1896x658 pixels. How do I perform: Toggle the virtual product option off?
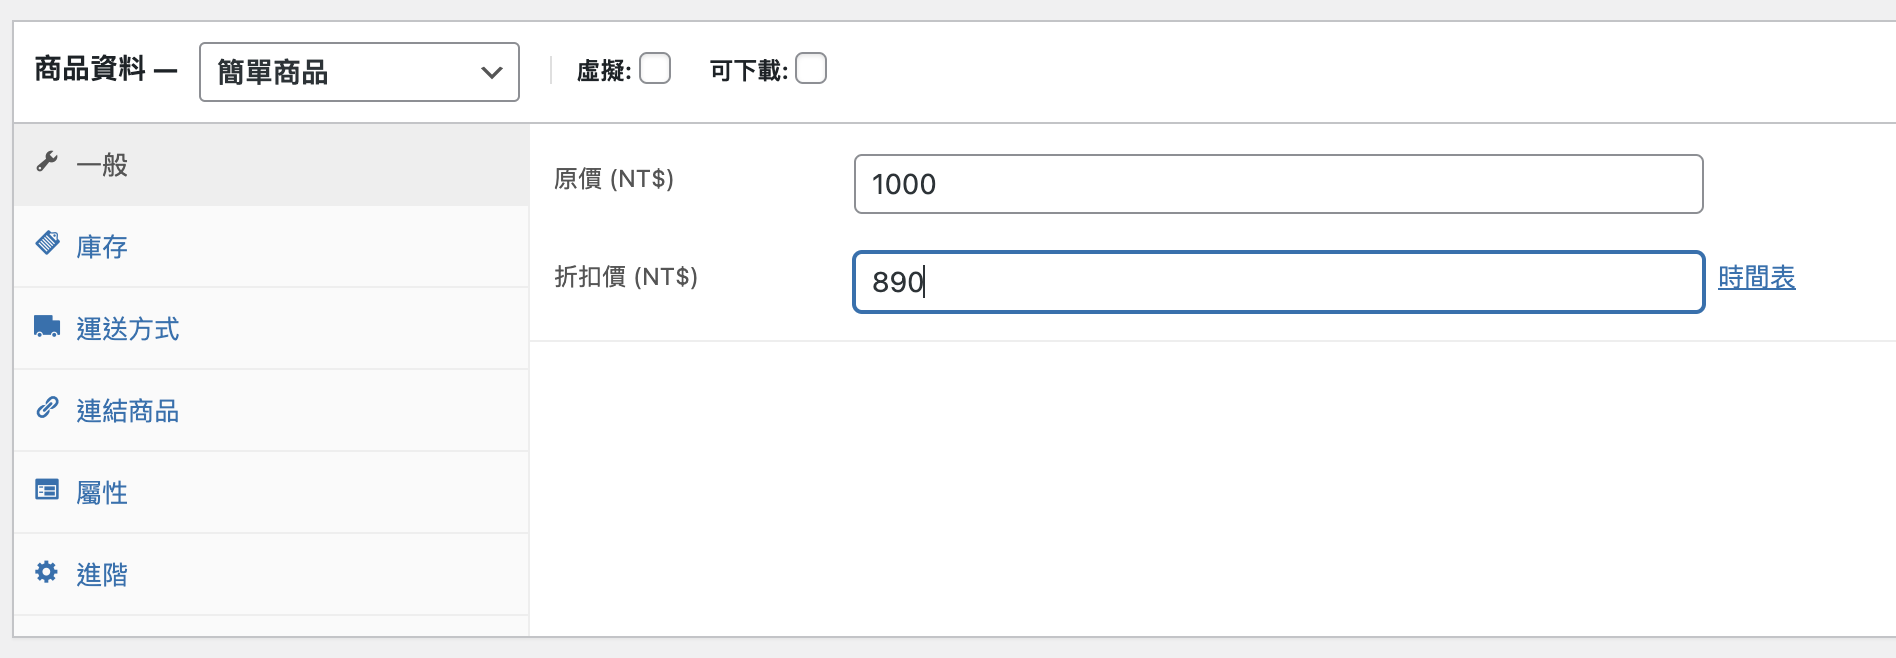pos(655,68)
